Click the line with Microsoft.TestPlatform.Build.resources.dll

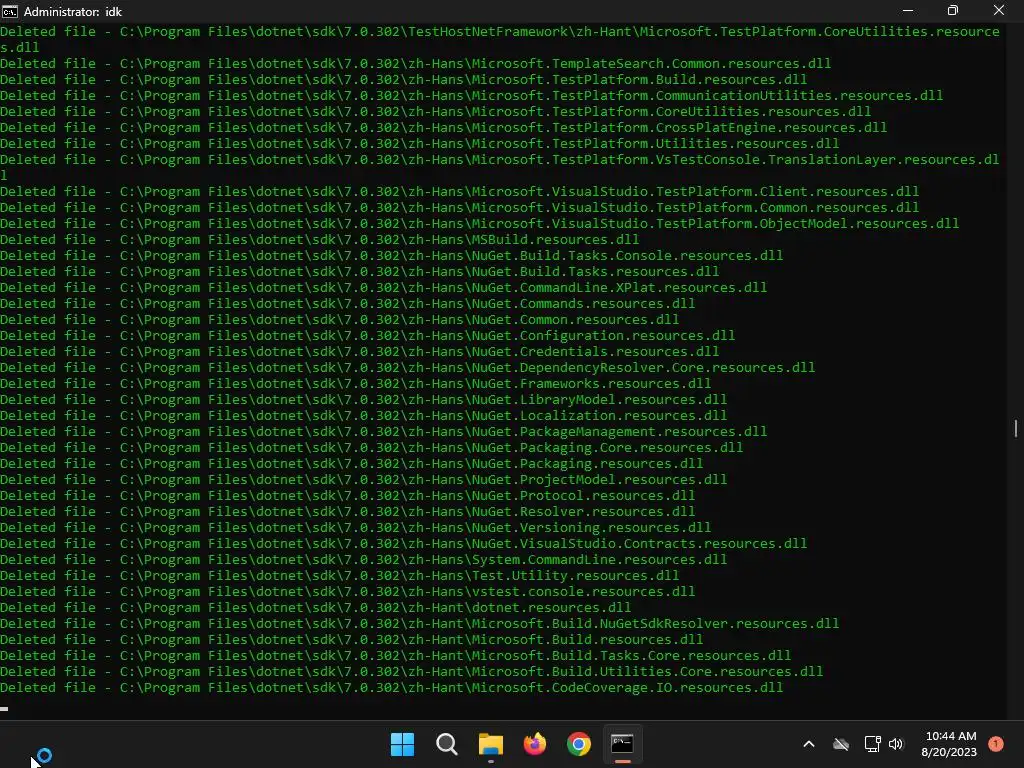pos(404,80)
